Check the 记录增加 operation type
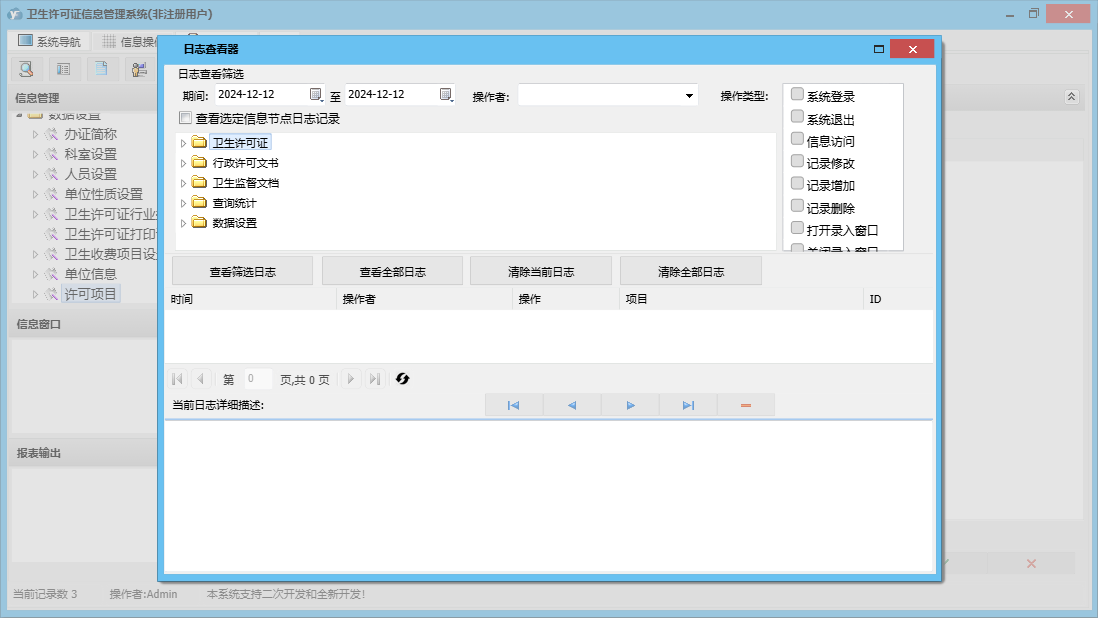This screenshot has width=1098, height=618. pyautogui.click(x=797, y=183)
